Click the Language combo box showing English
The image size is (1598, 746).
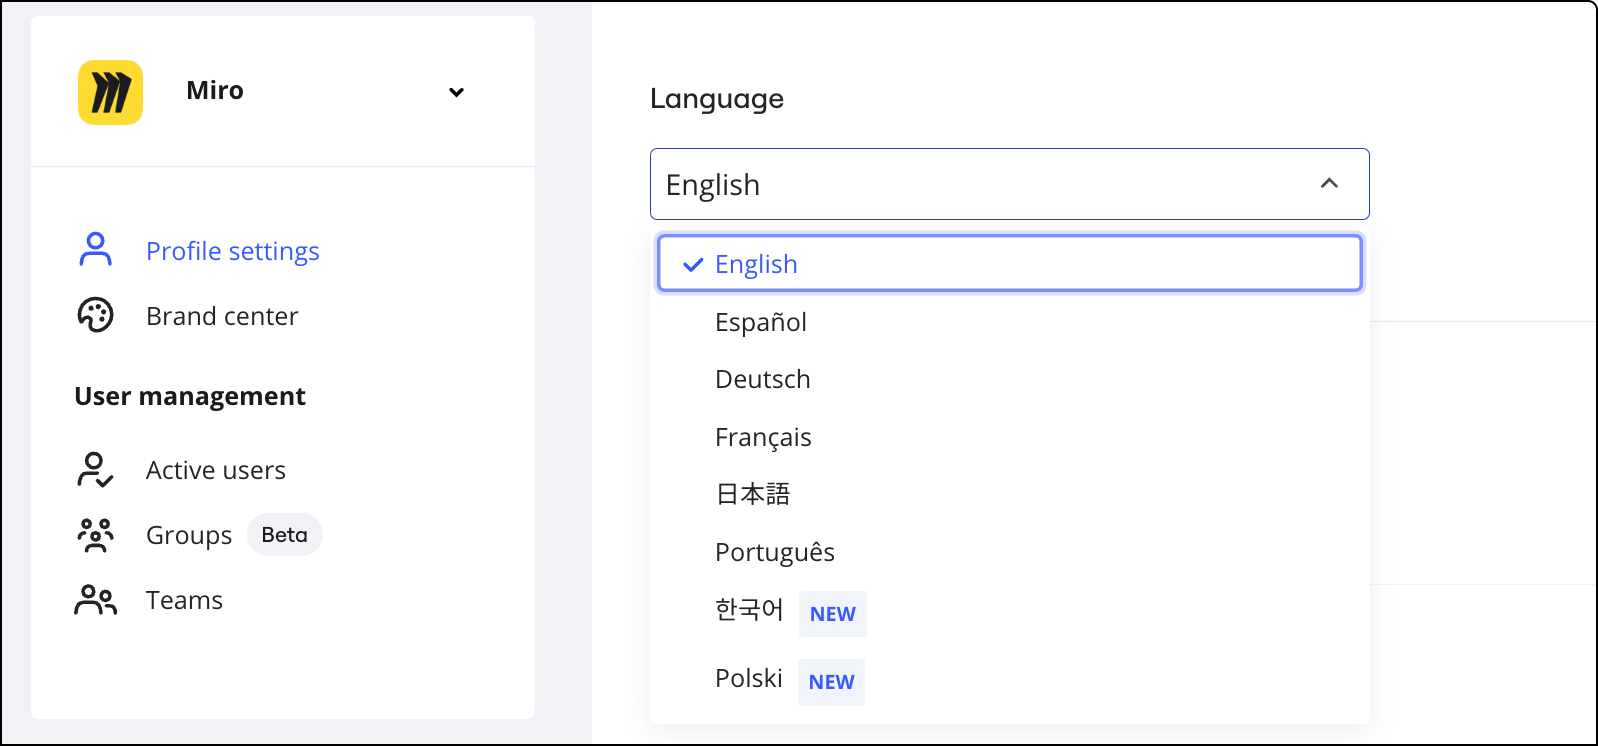pyautogui.click(x=980, y=184)
